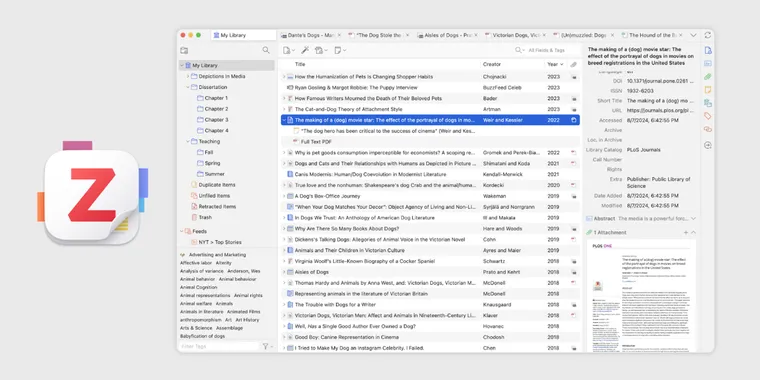
Task: Open Duplicate Items in the sidebar
Action: coord(217,185)
